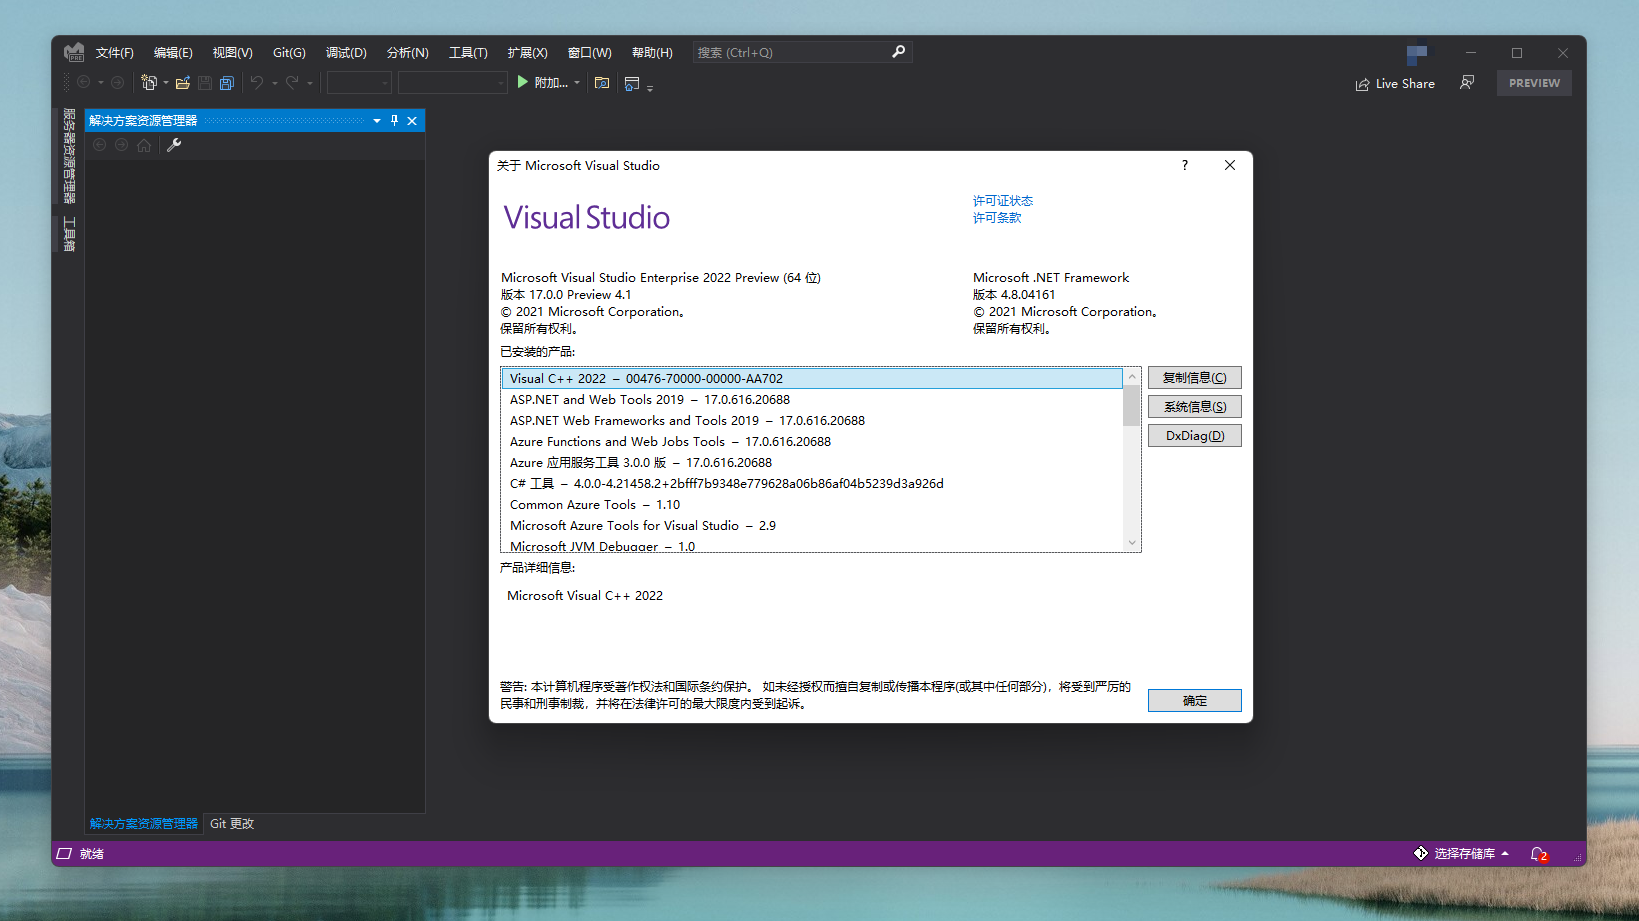Click the window layout toolbar icon
The height and width of the screenshot is (921, 1639).
[632, 83]
